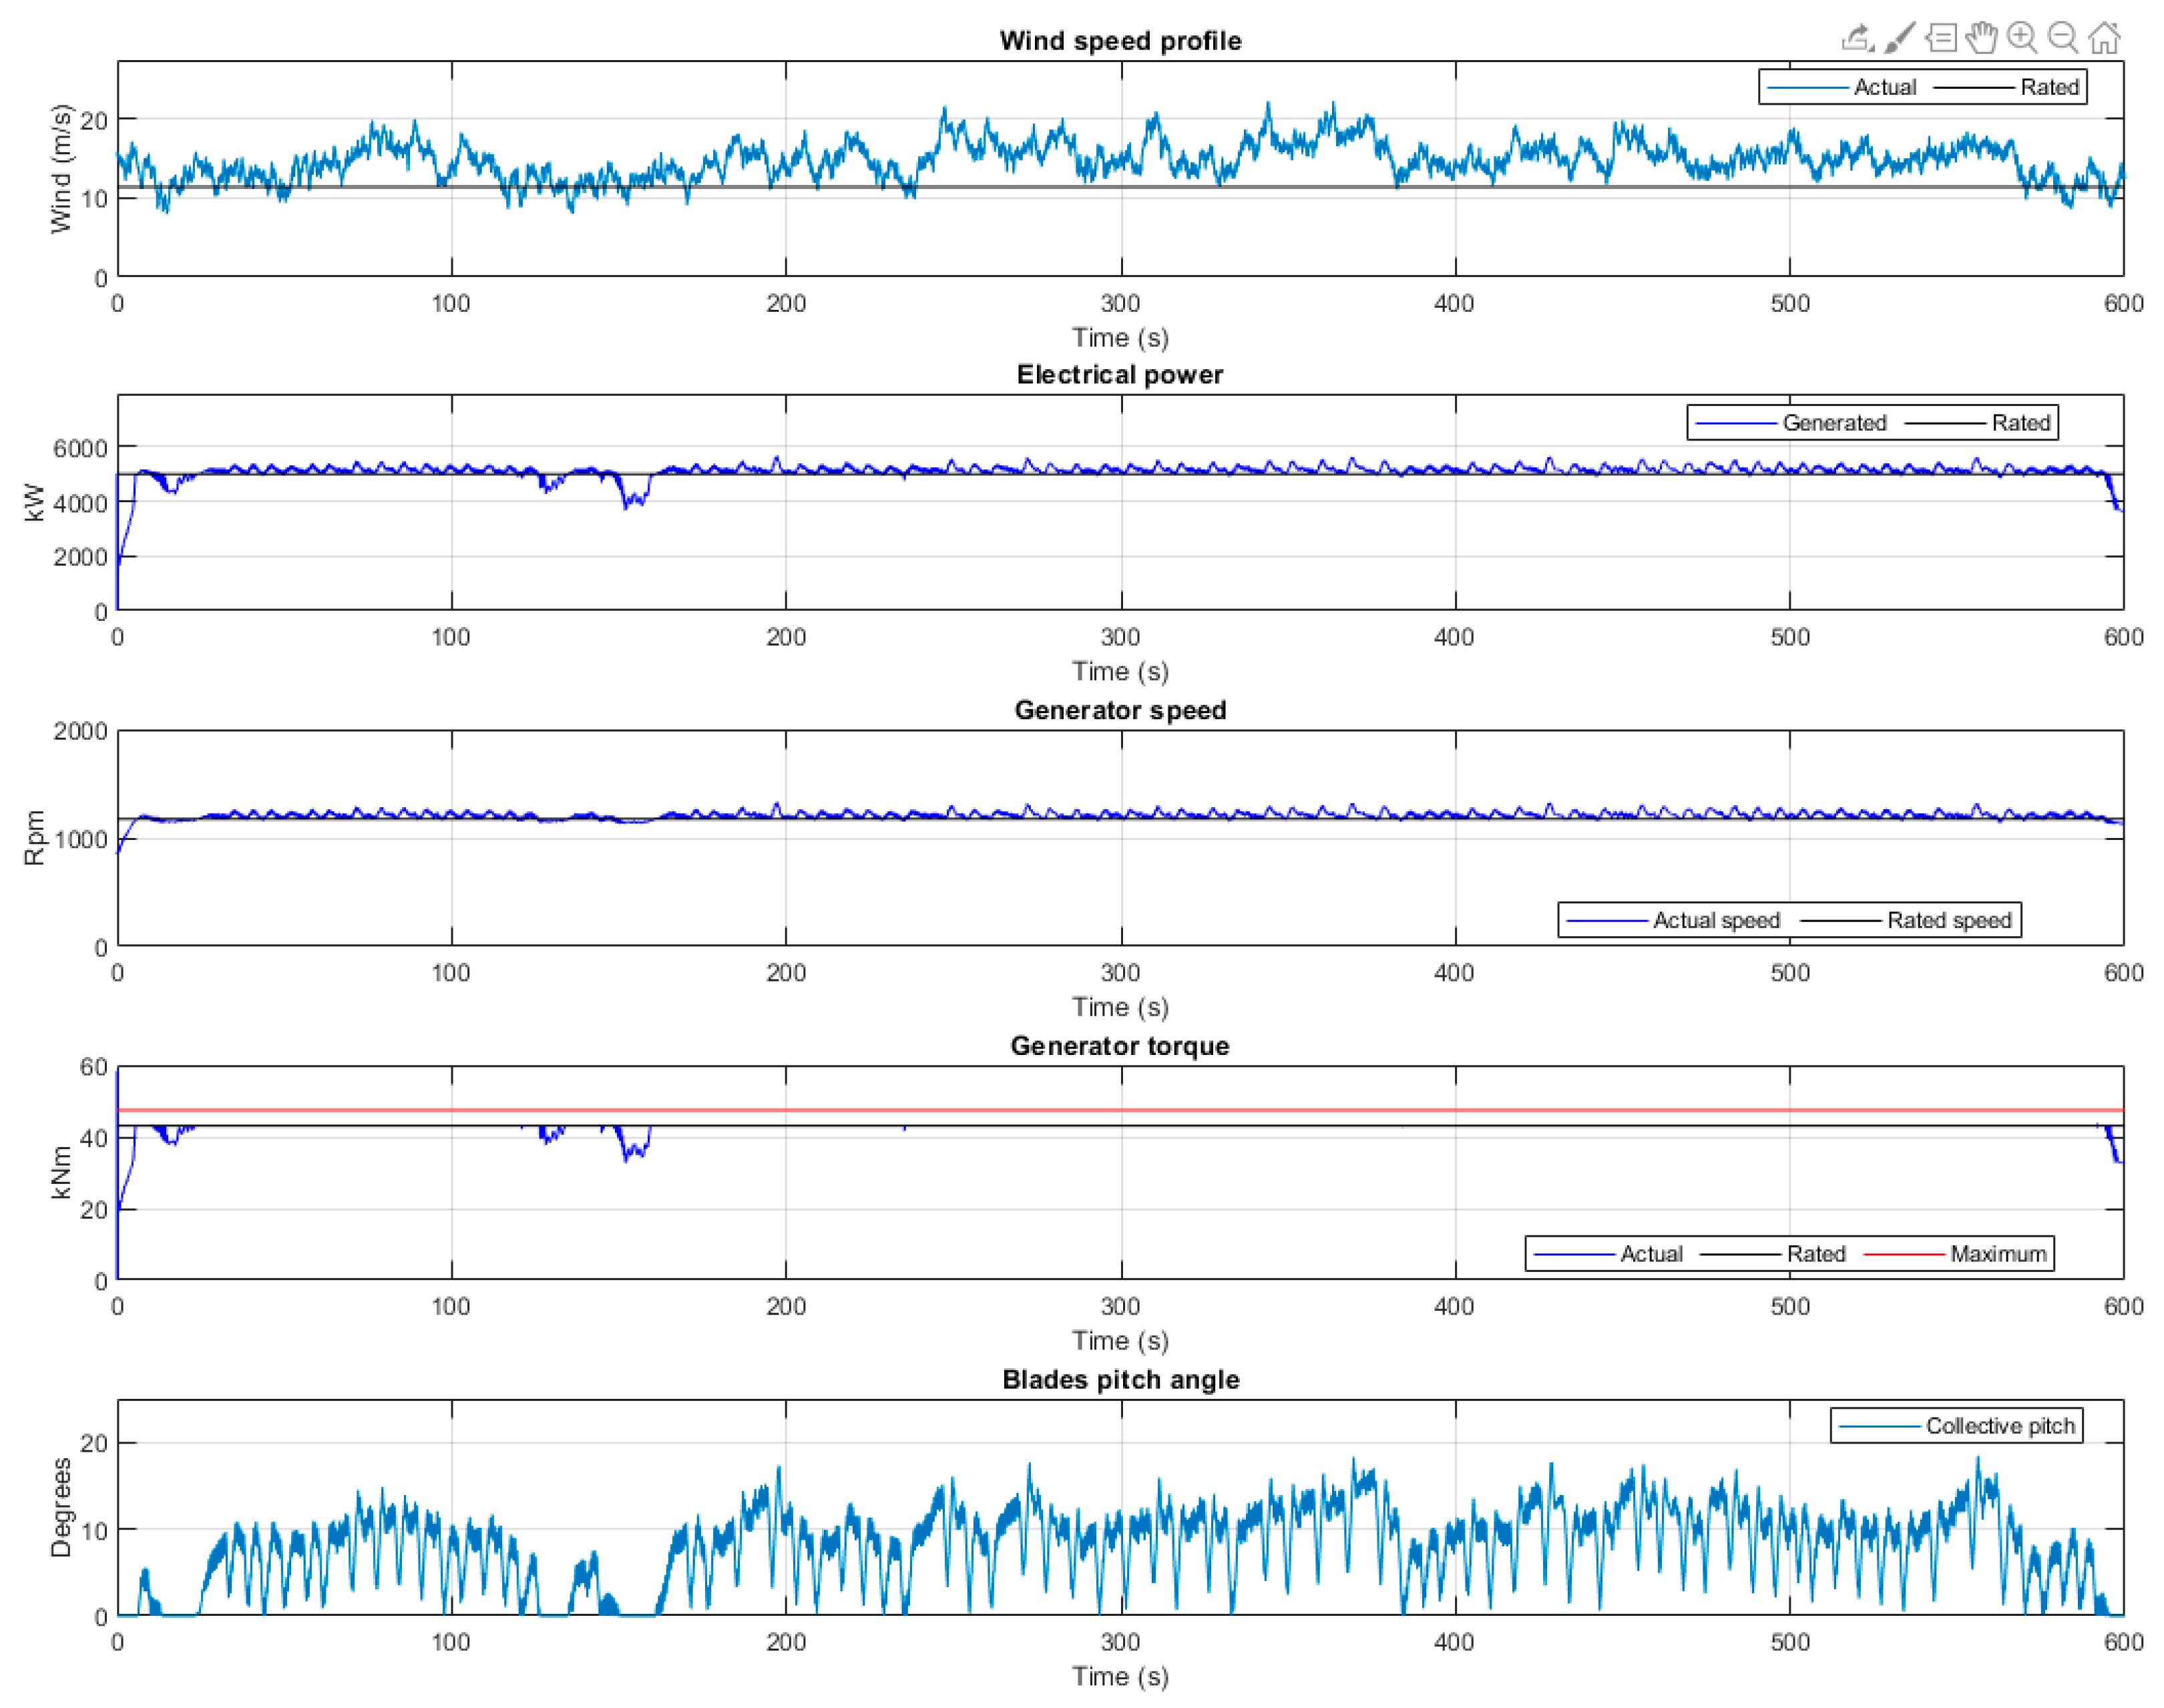Click 'Generator torque' plot title

pyautogui.click(x=1120, y=1046)
